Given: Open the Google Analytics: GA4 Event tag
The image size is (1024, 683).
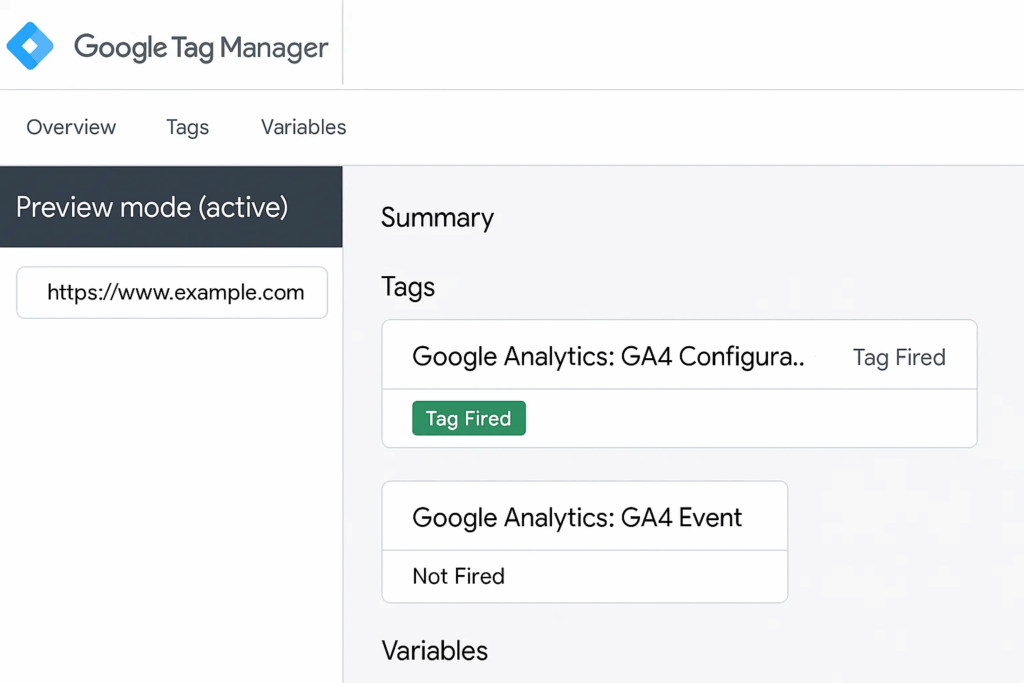Looking at the screenshot, I should tap(577, 517).
